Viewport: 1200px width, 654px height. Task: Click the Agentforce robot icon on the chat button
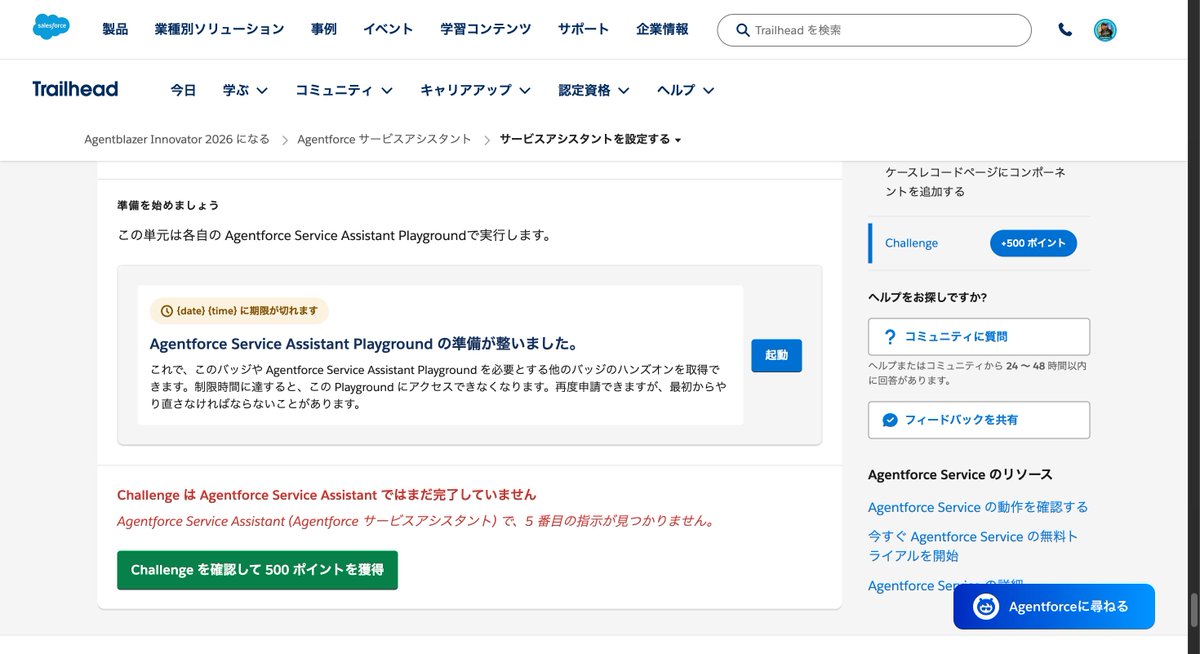(x=985, y=606)
